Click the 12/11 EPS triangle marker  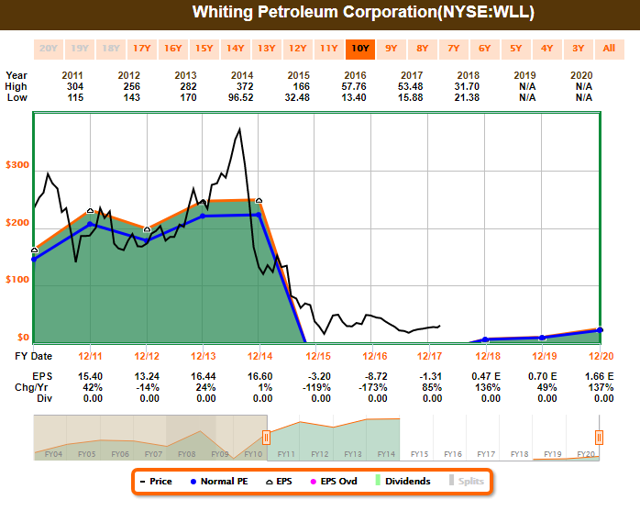tap(90, 211)
